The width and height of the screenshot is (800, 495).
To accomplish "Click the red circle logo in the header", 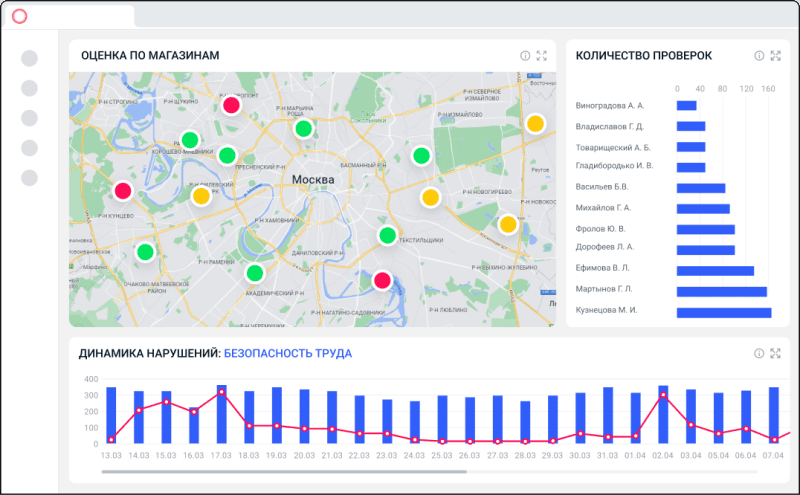I will [19, 17].
